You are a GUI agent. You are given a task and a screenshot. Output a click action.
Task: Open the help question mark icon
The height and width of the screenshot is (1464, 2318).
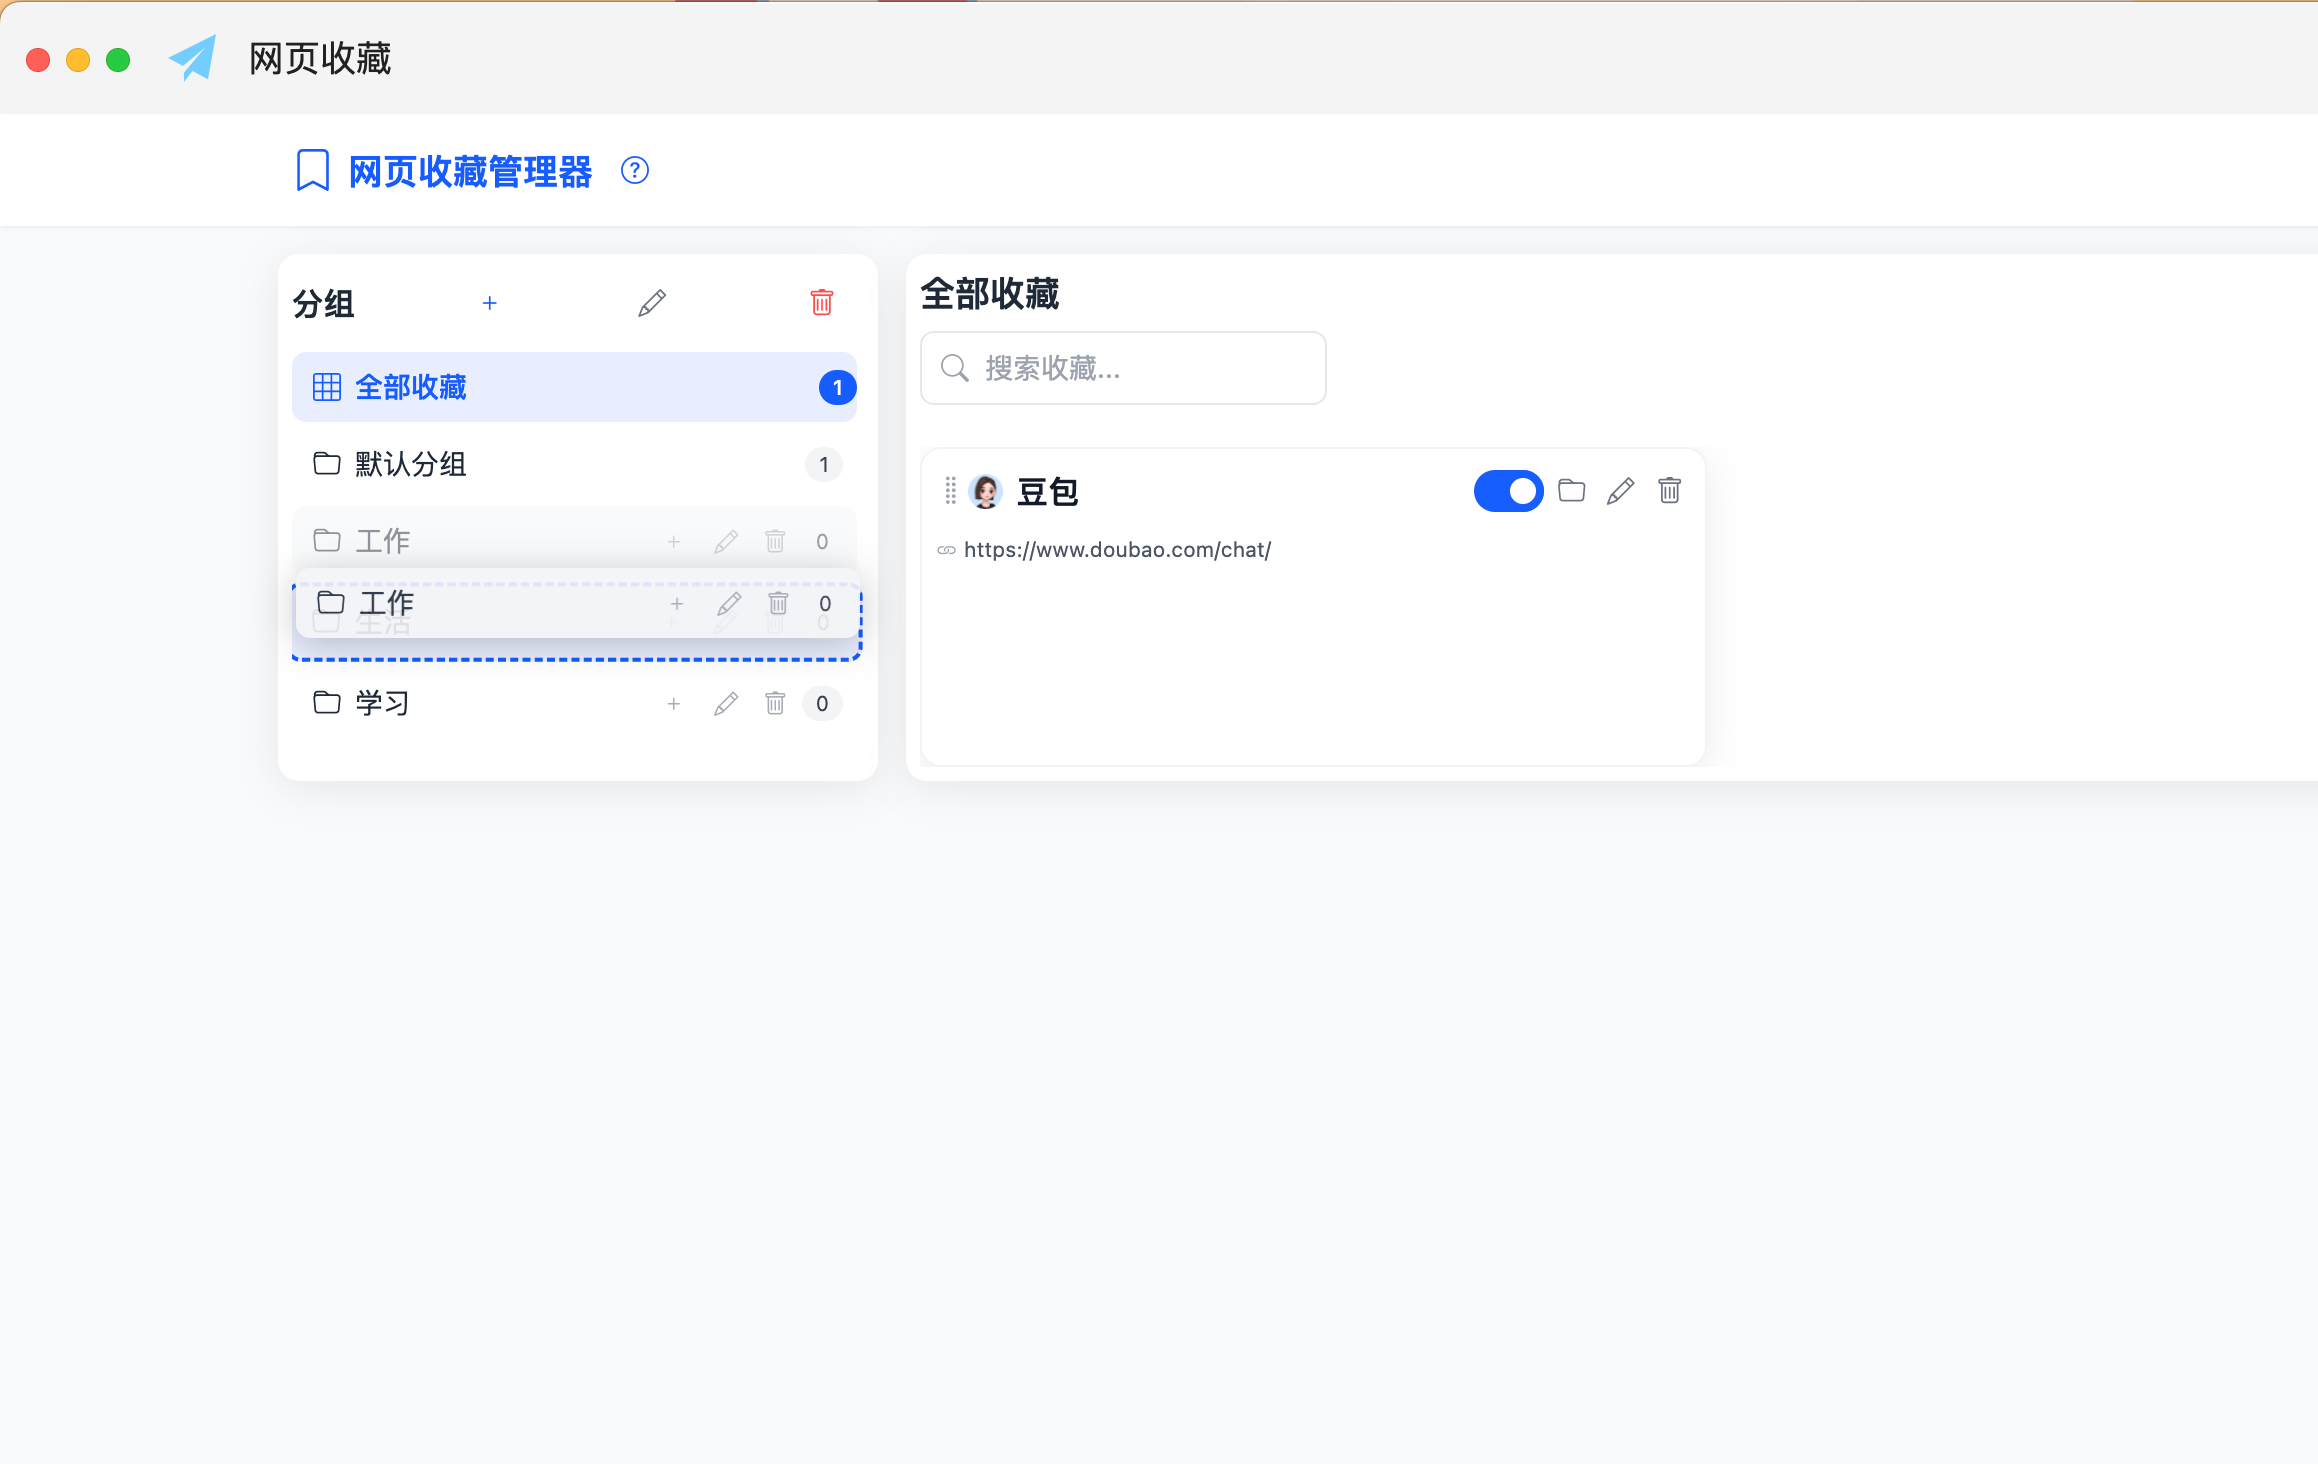point(634,171)
